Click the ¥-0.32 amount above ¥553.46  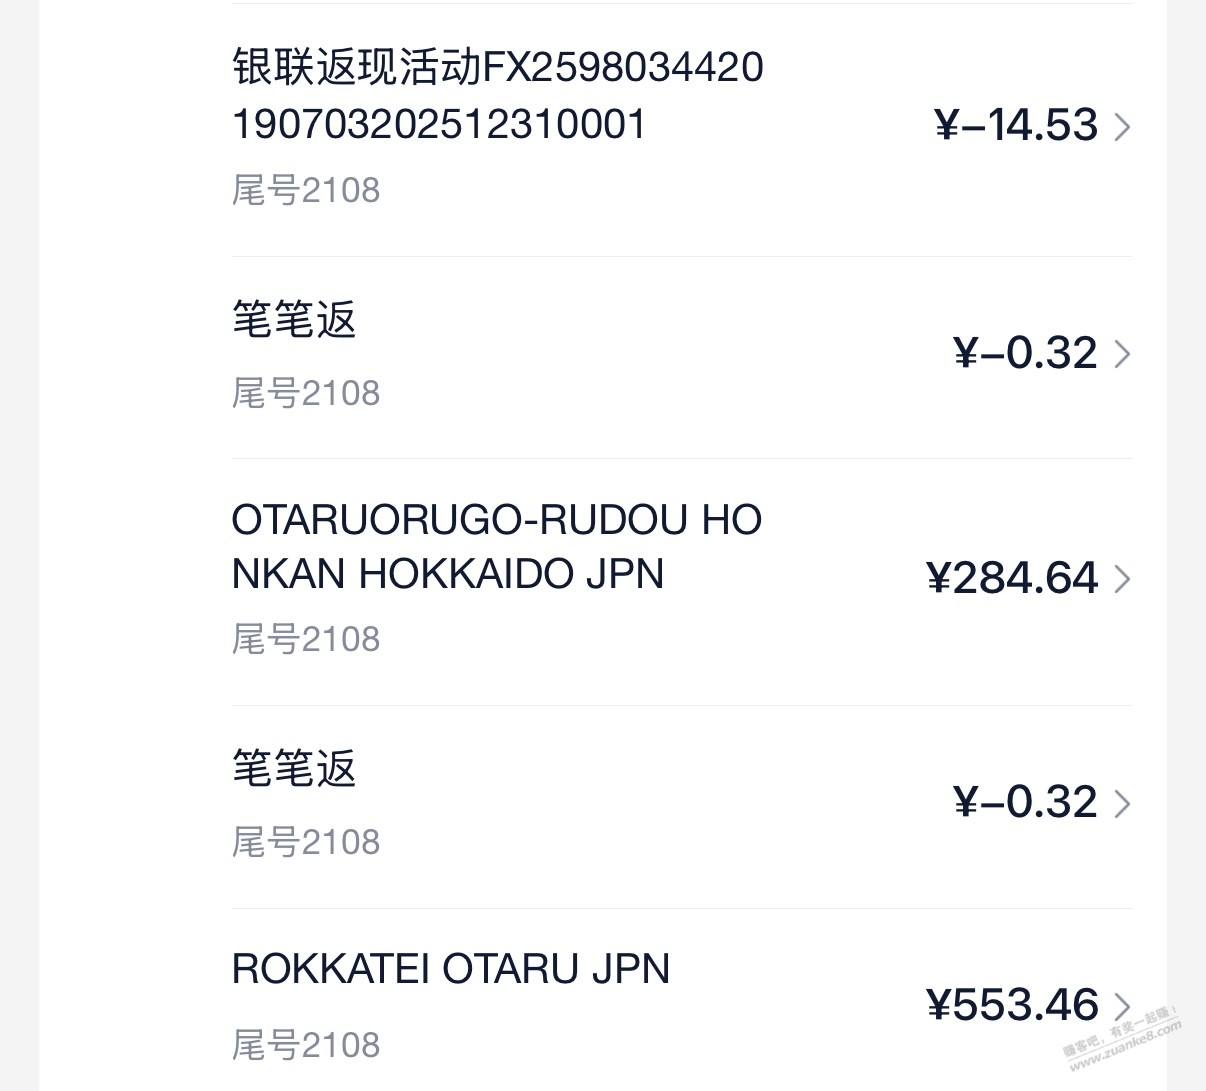pyautogui.click(x=1025, y=802)
